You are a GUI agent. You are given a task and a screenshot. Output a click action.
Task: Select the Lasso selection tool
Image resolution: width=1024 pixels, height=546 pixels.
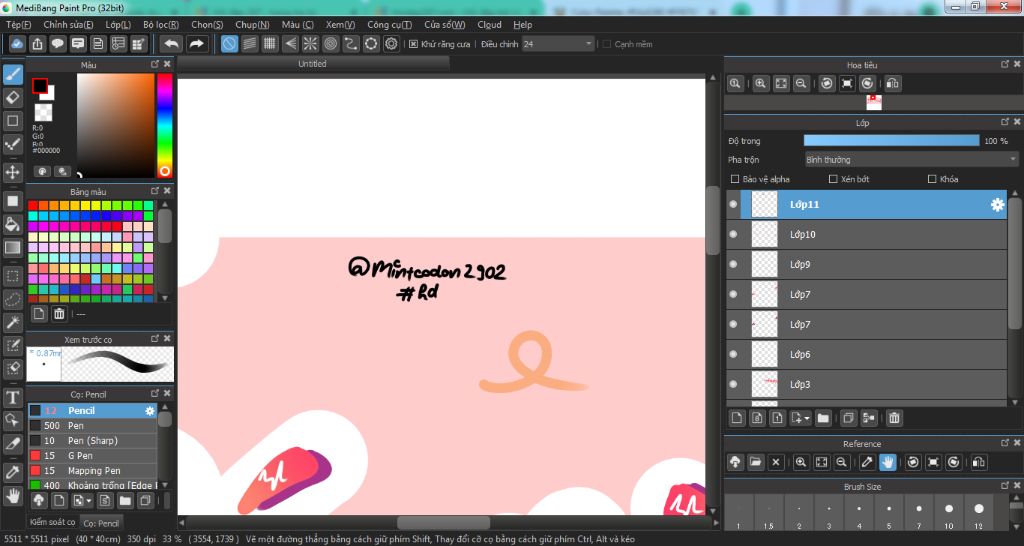12,299
